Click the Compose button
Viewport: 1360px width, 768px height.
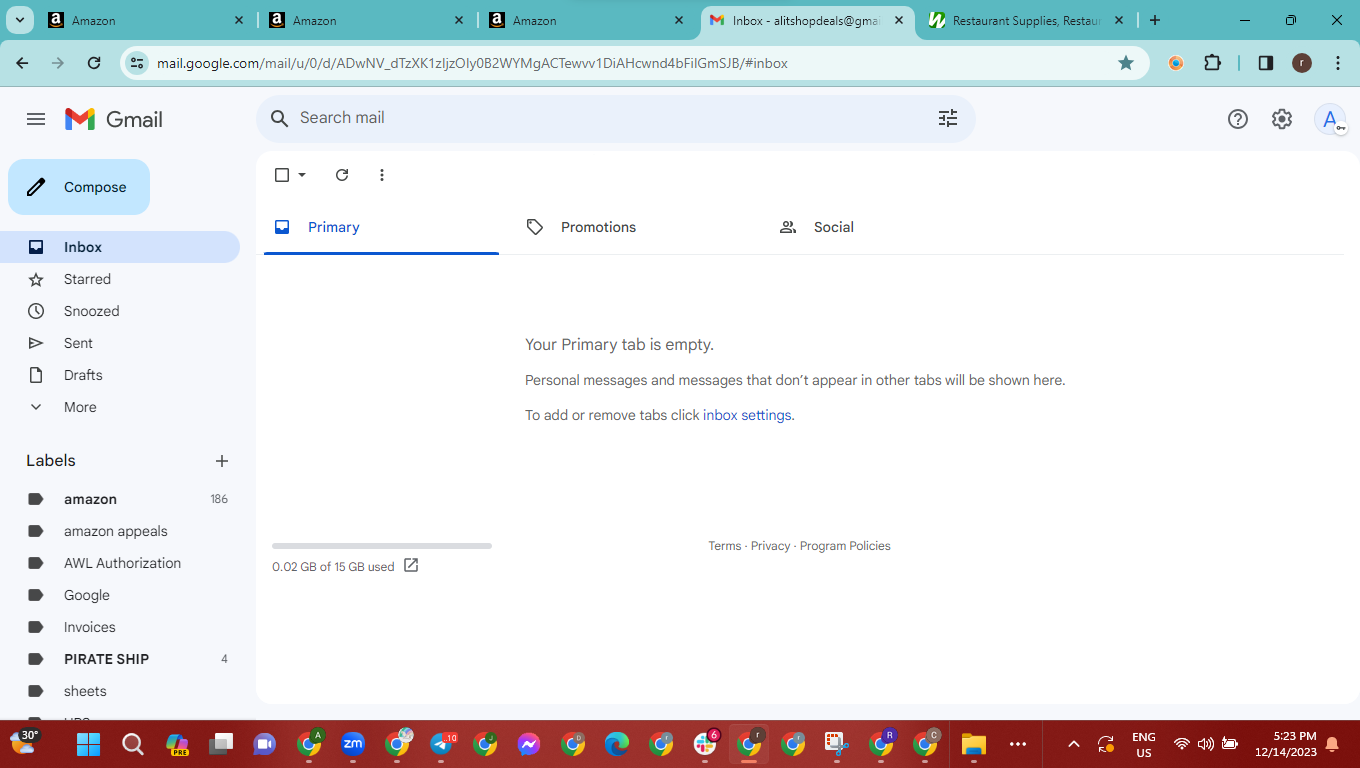[x=79, y=187]
